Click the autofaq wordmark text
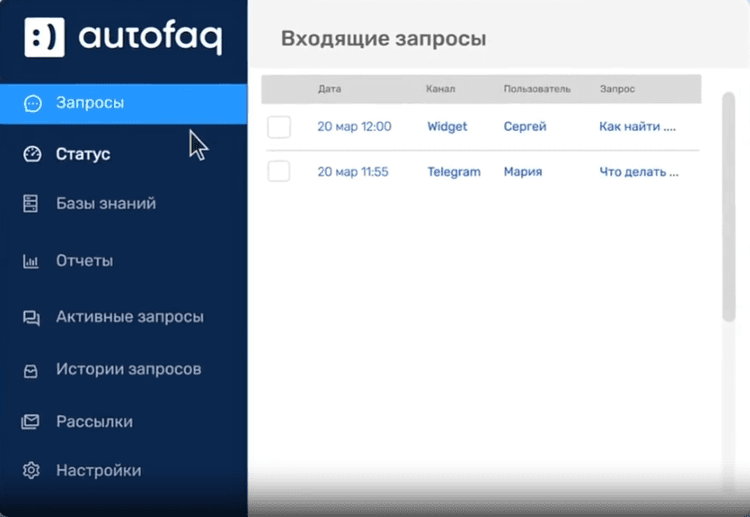Image resolution: width=750 pixels, height=517 pixels. click(x=151, y=38)
